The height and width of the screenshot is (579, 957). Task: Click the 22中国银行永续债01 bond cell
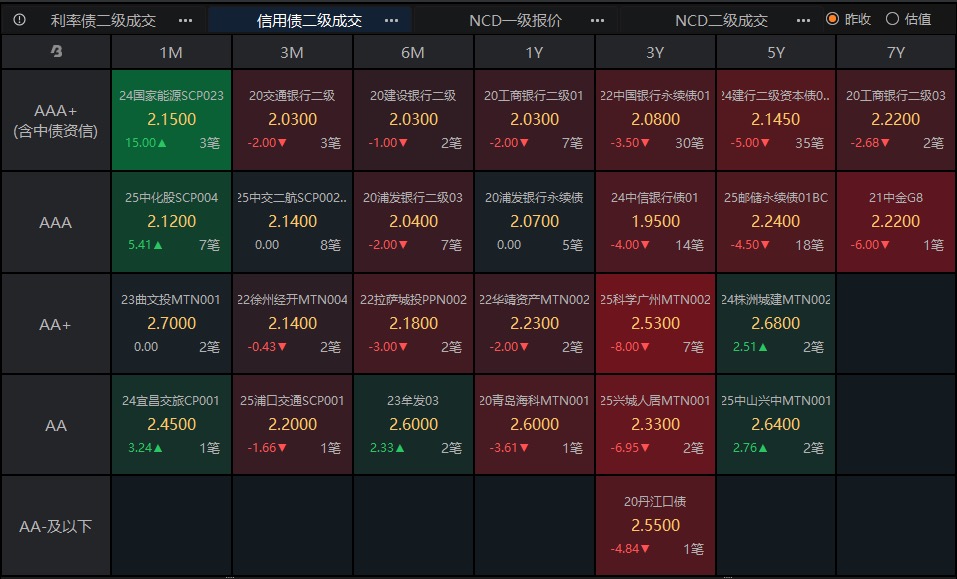[x=655, y=120]
